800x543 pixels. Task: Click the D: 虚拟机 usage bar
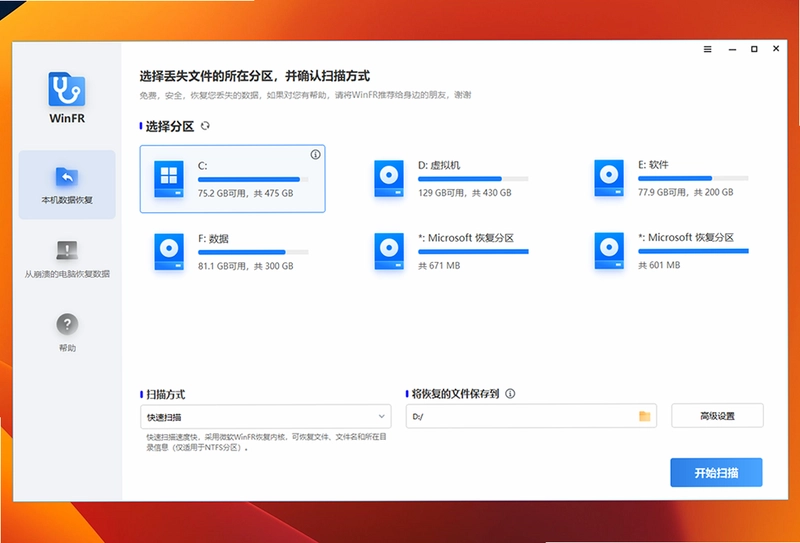click(473, 179)
